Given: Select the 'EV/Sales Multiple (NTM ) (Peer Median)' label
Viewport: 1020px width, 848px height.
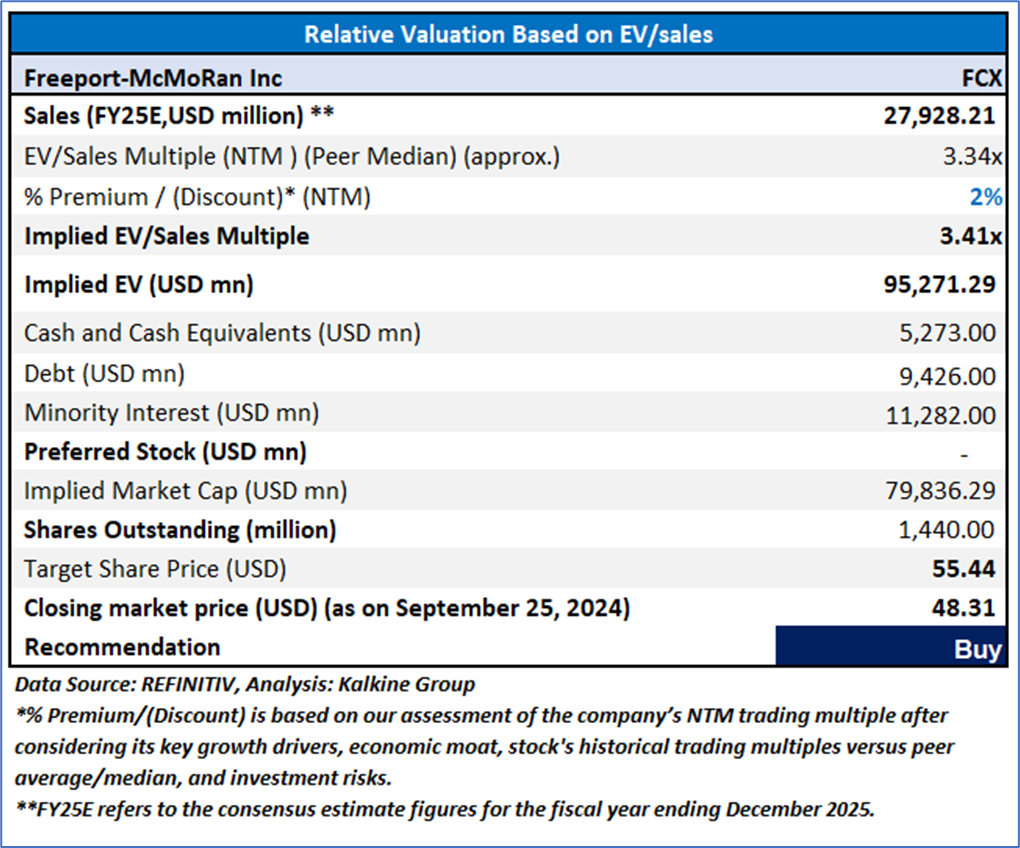Looking at the screenshot, I should (291, 157).
